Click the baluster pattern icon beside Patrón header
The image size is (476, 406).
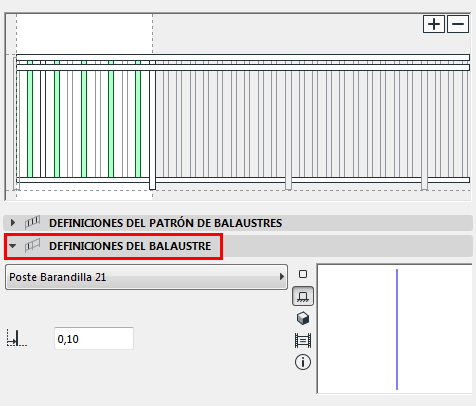(32, 222)
